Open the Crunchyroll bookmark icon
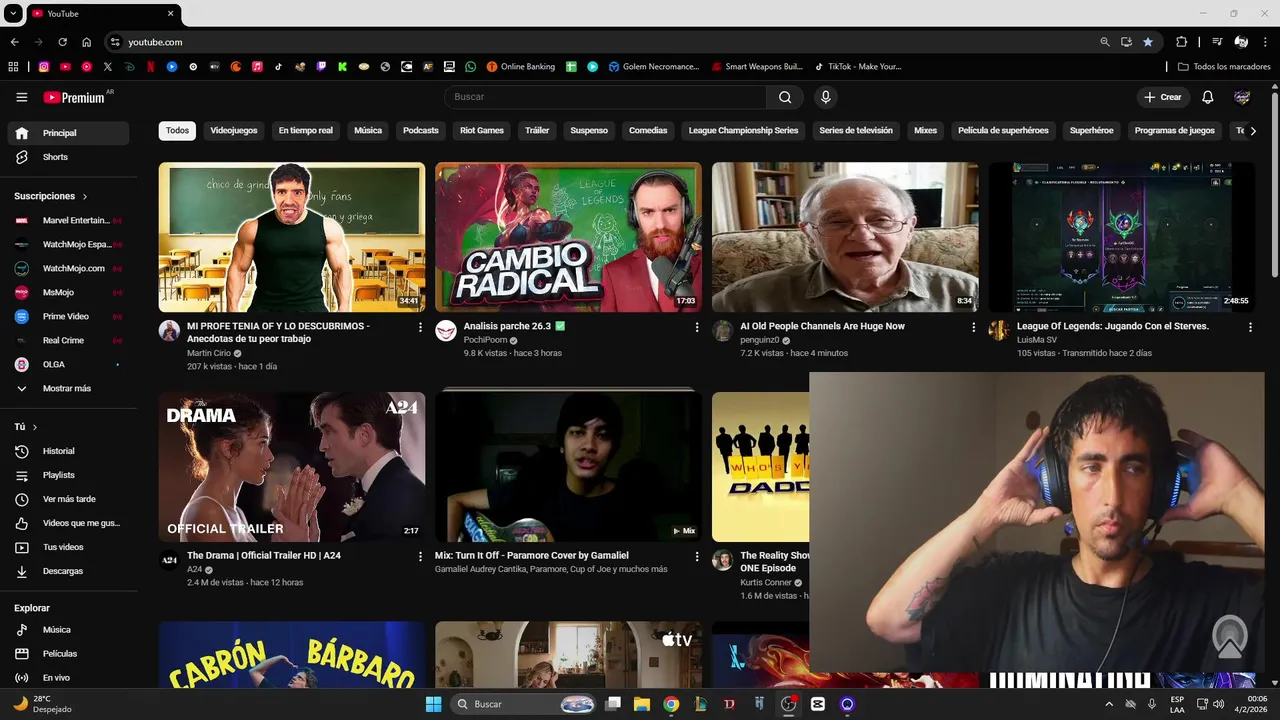Screen dimensions: 1280x720 (236, 67)
